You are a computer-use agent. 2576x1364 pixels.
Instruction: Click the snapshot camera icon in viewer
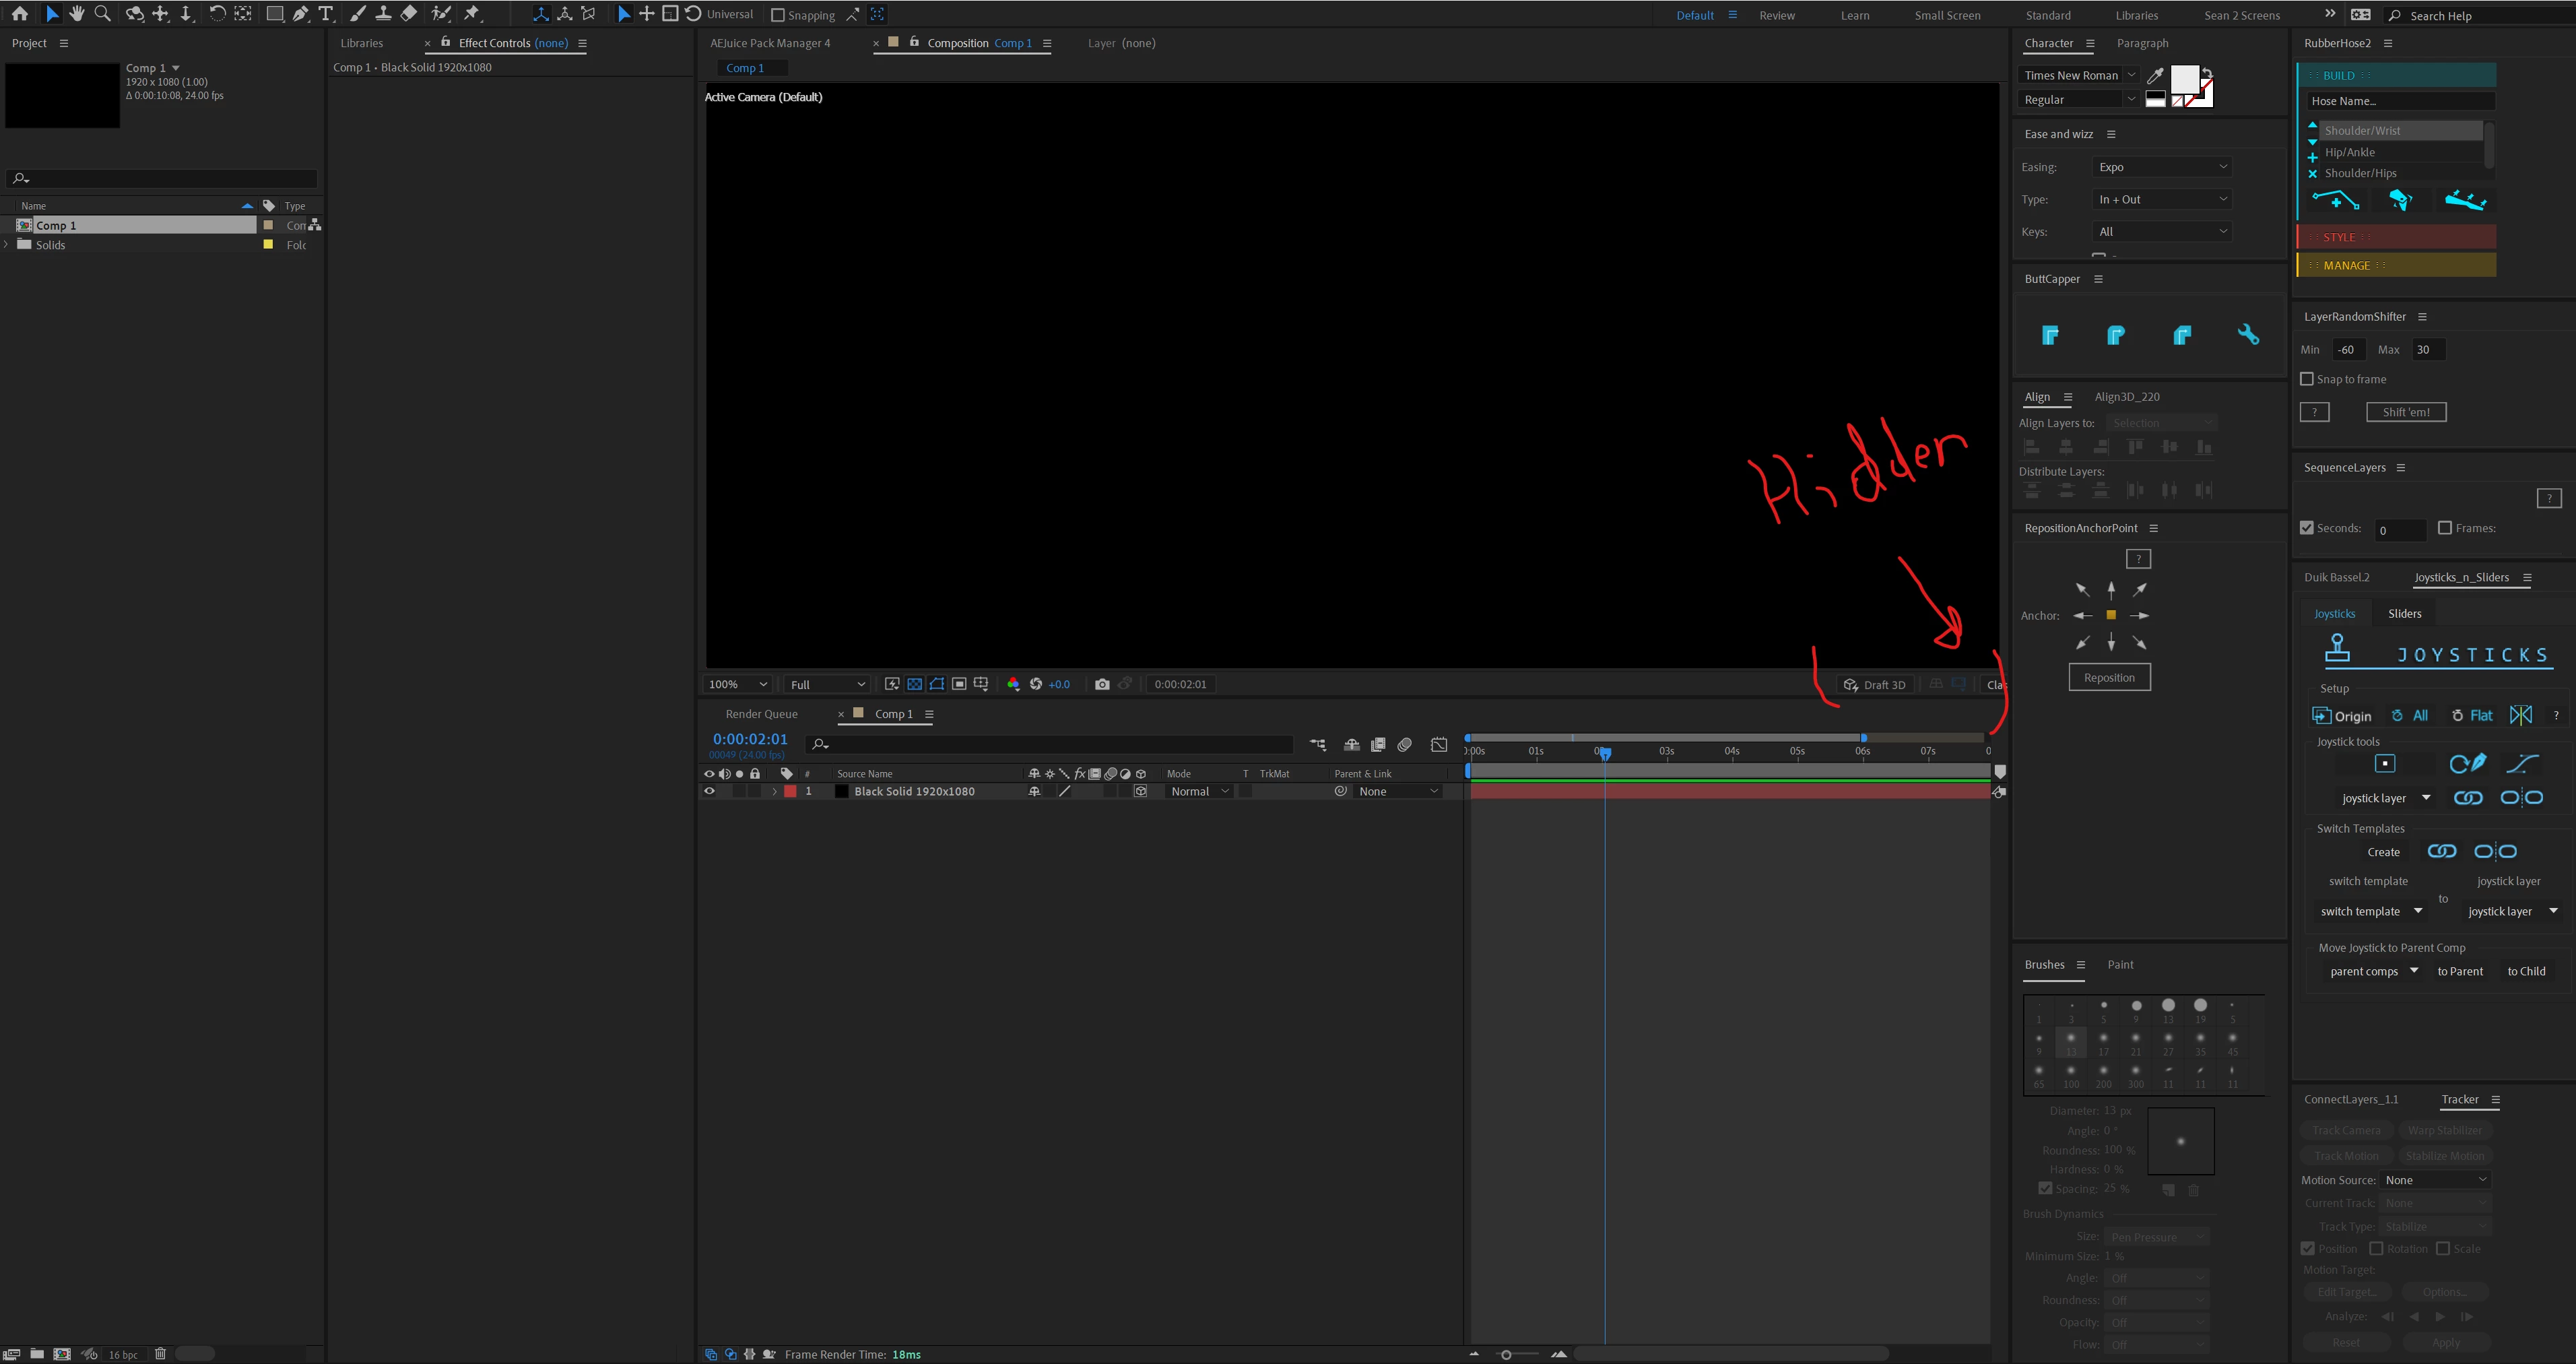click(1102, 684)
